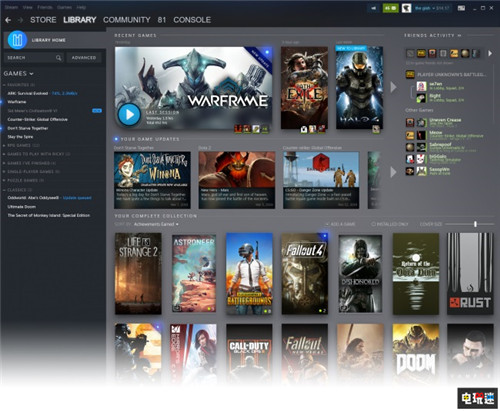The height and width of the screenshot is (411, 500).
Task: Open Sabrespoof's game icon
Action: pos(410,147)
